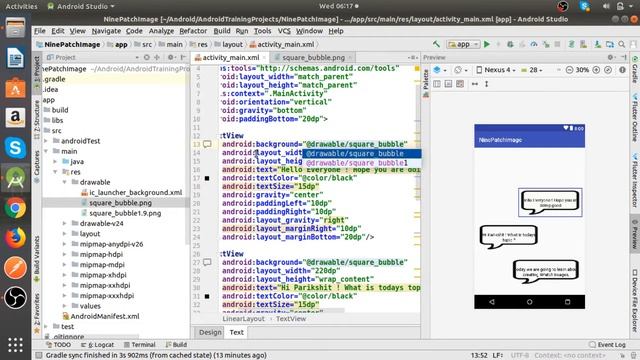Viewport: 640px width, 360px height.
Task: Open Firefox from Ubuntu dock
Action: tap(16, 238)
